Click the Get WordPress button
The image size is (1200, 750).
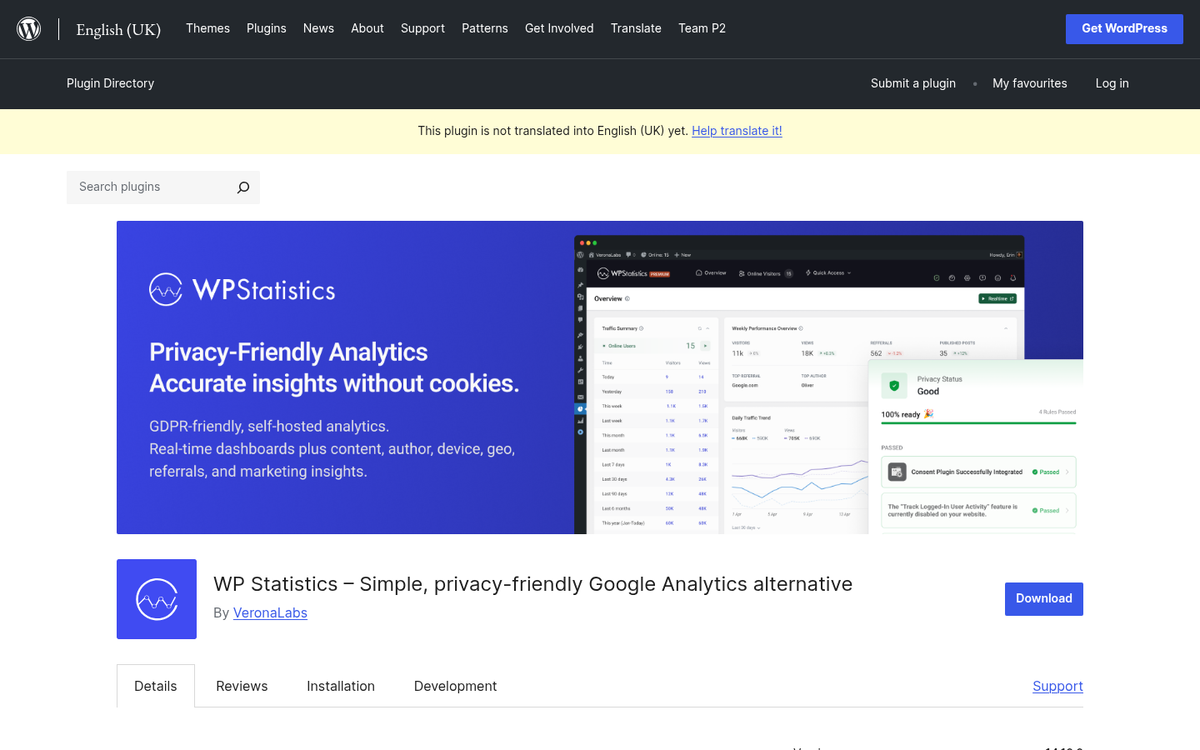click(x=1124, y=28)
